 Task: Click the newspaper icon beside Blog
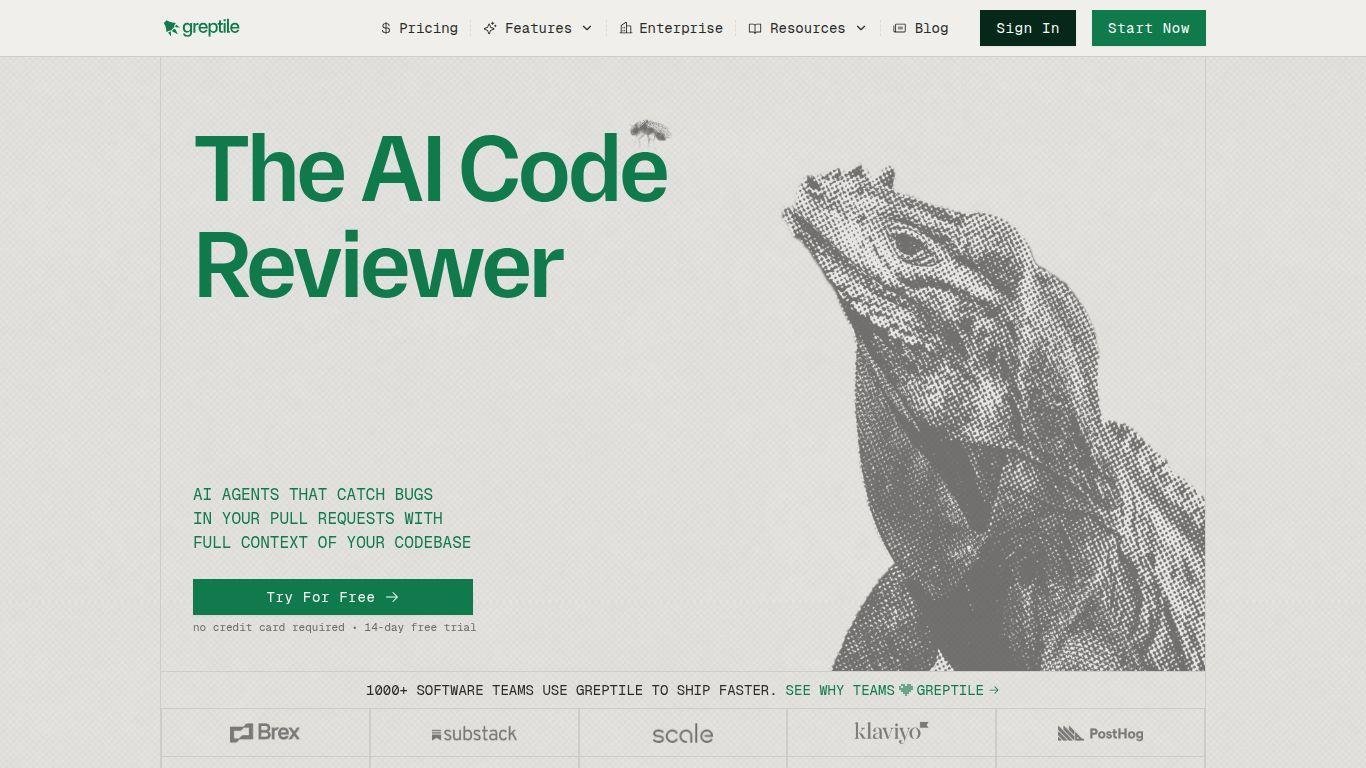click(x=899, y=28)
